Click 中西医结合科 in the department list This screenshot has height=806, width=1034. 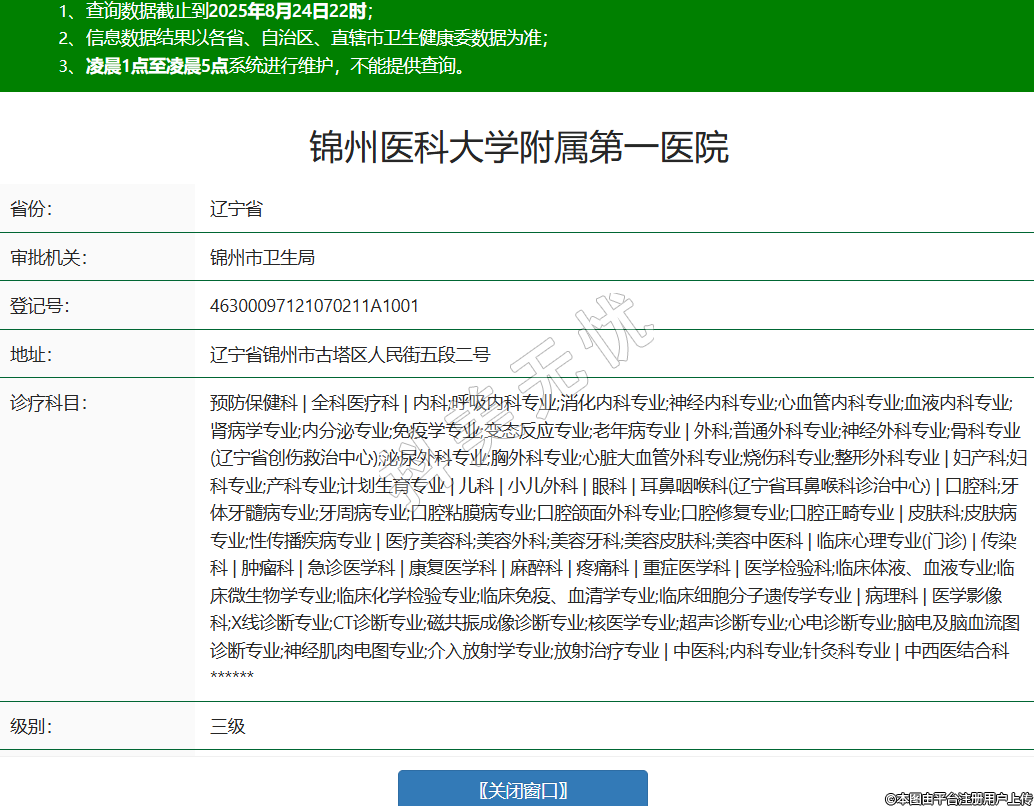[956, 651]
